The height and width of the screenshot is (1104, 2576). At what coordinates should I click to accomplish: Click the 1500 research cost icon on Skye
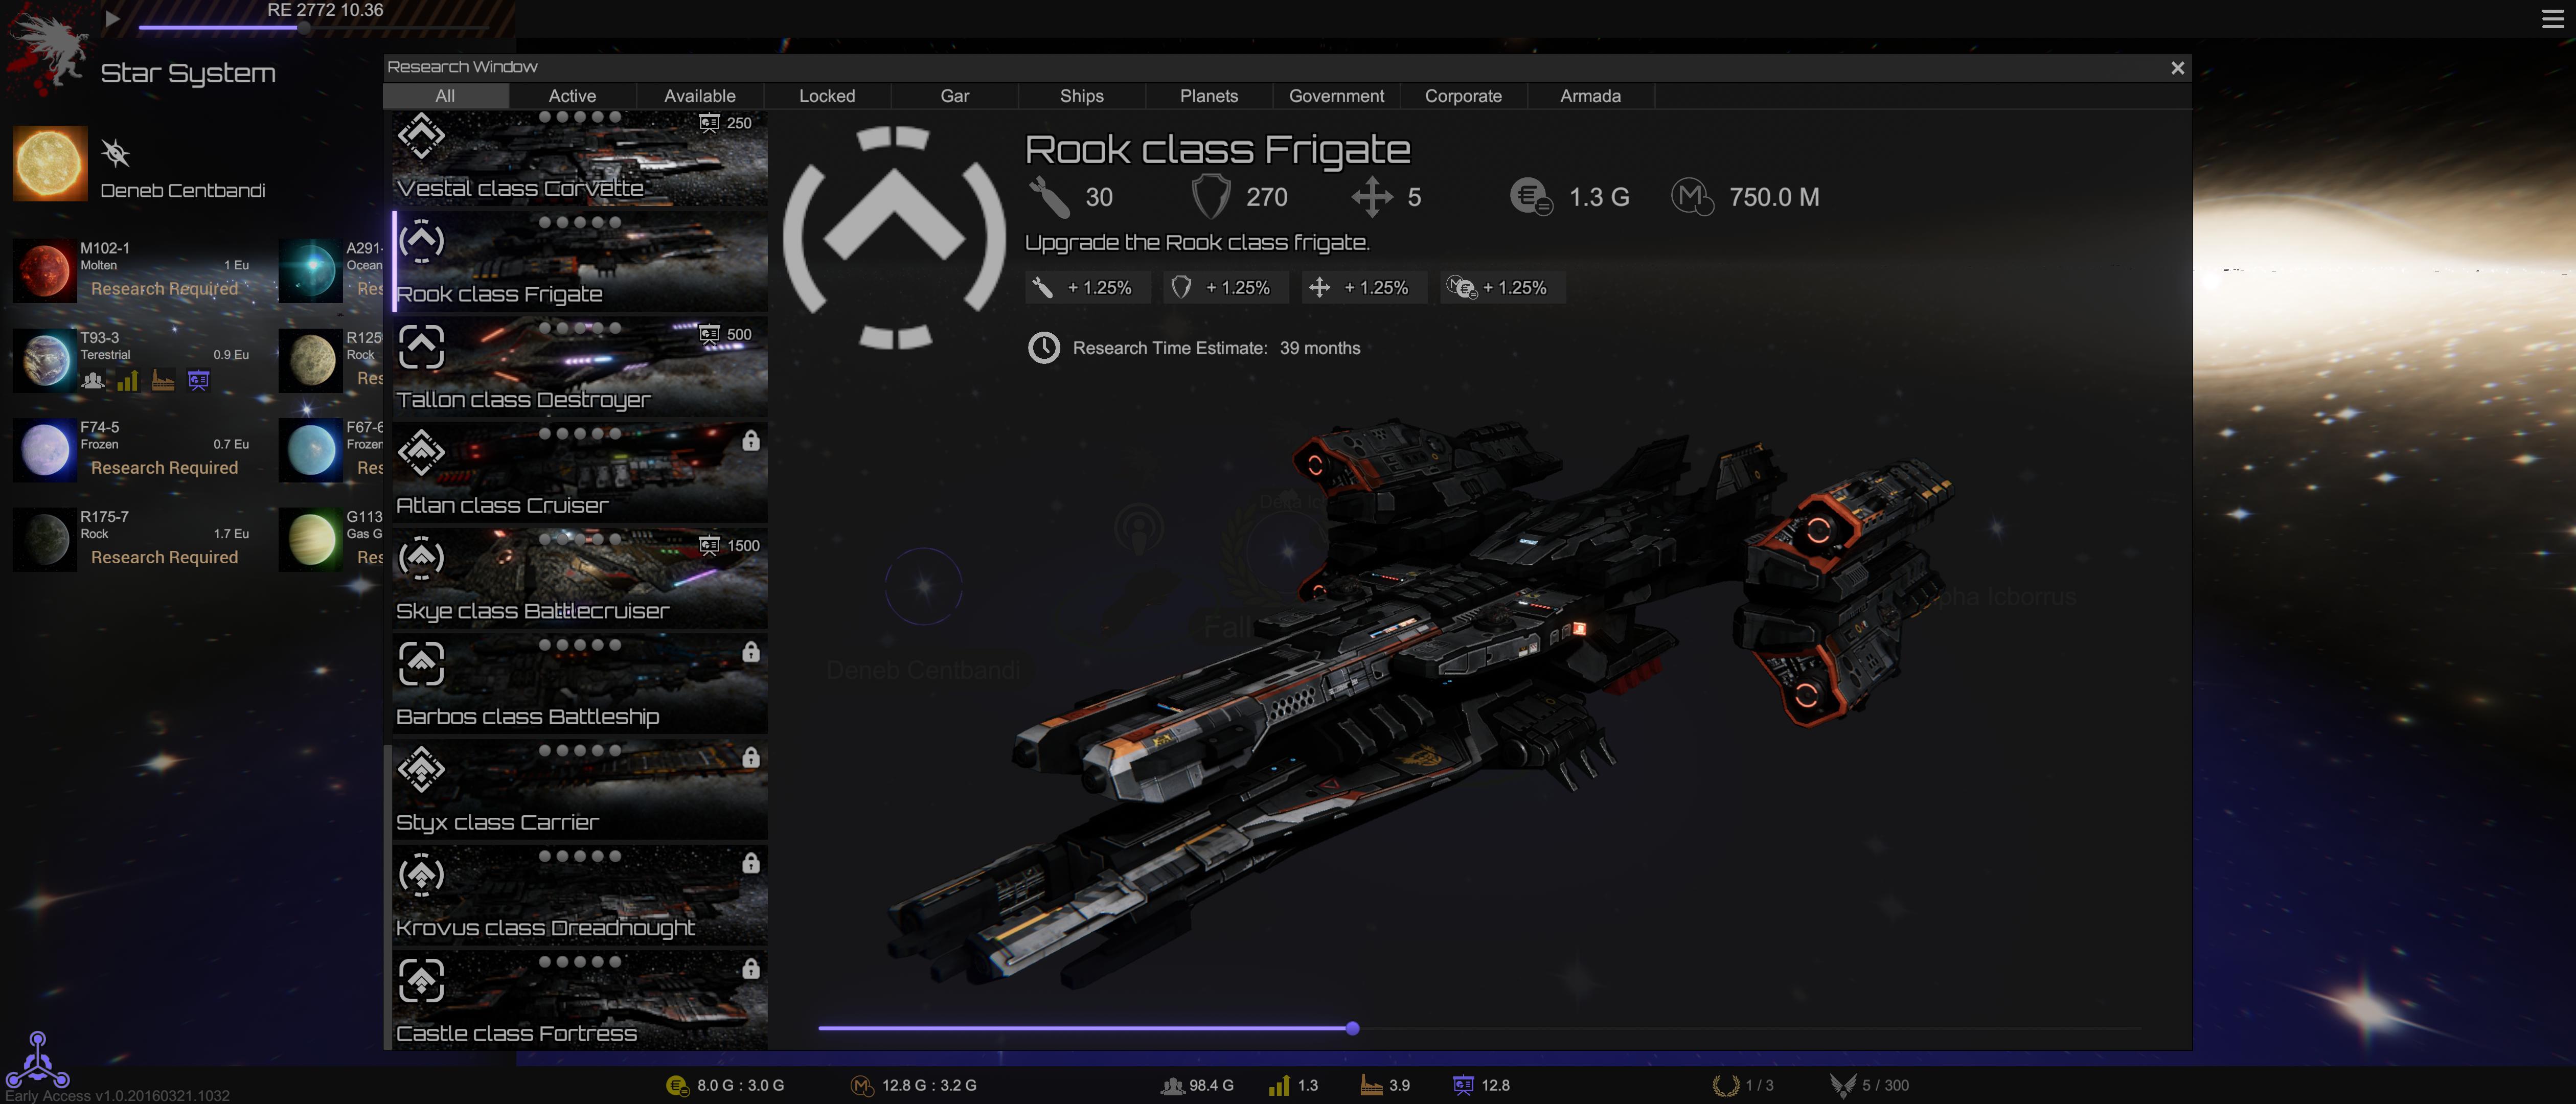[x=709, y=545]
